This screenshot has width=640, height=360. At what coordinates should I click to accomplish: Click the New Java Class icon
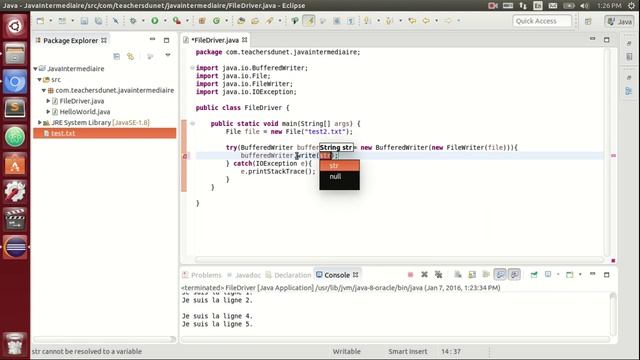(x=216, y=21)
